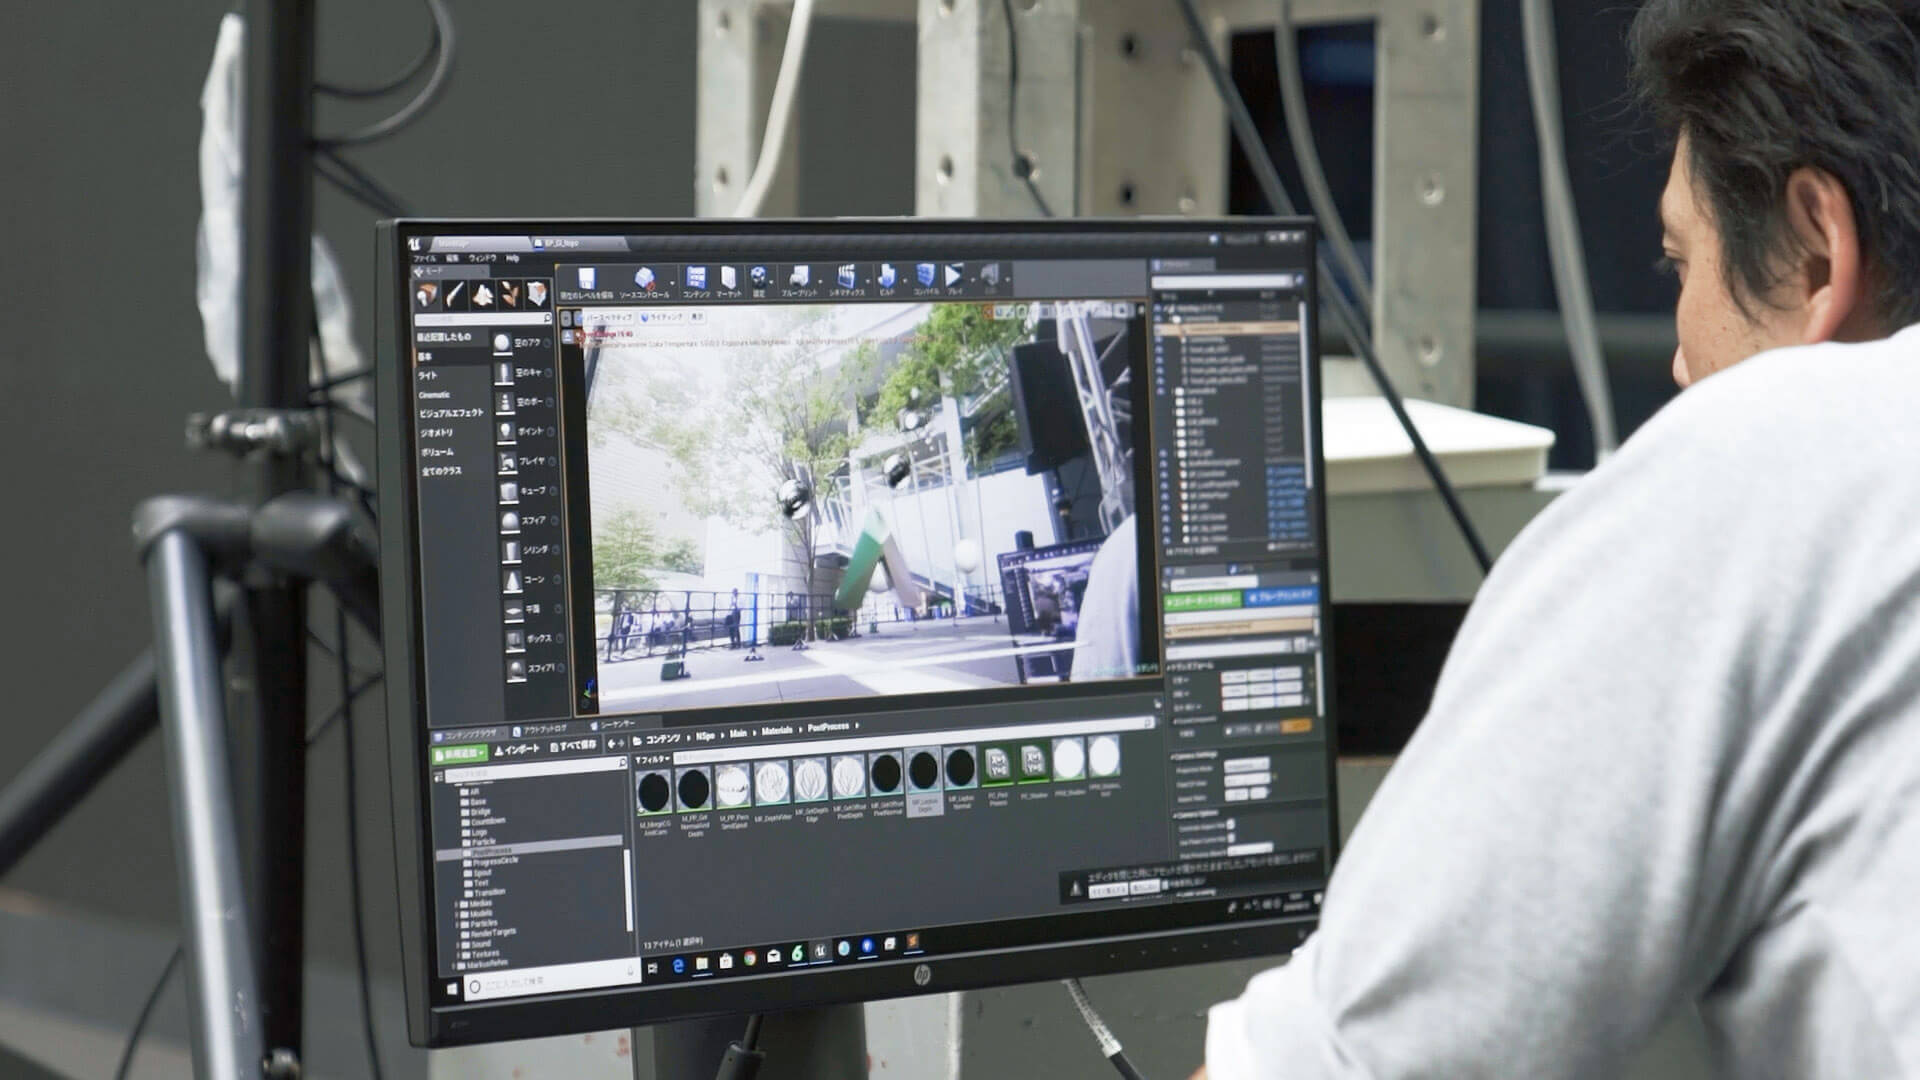The width and height of the screenshot is (1920, 1080).
Task: Open the Settings toolbar icon
Action: pyautogui.click(x=759, y=278)
